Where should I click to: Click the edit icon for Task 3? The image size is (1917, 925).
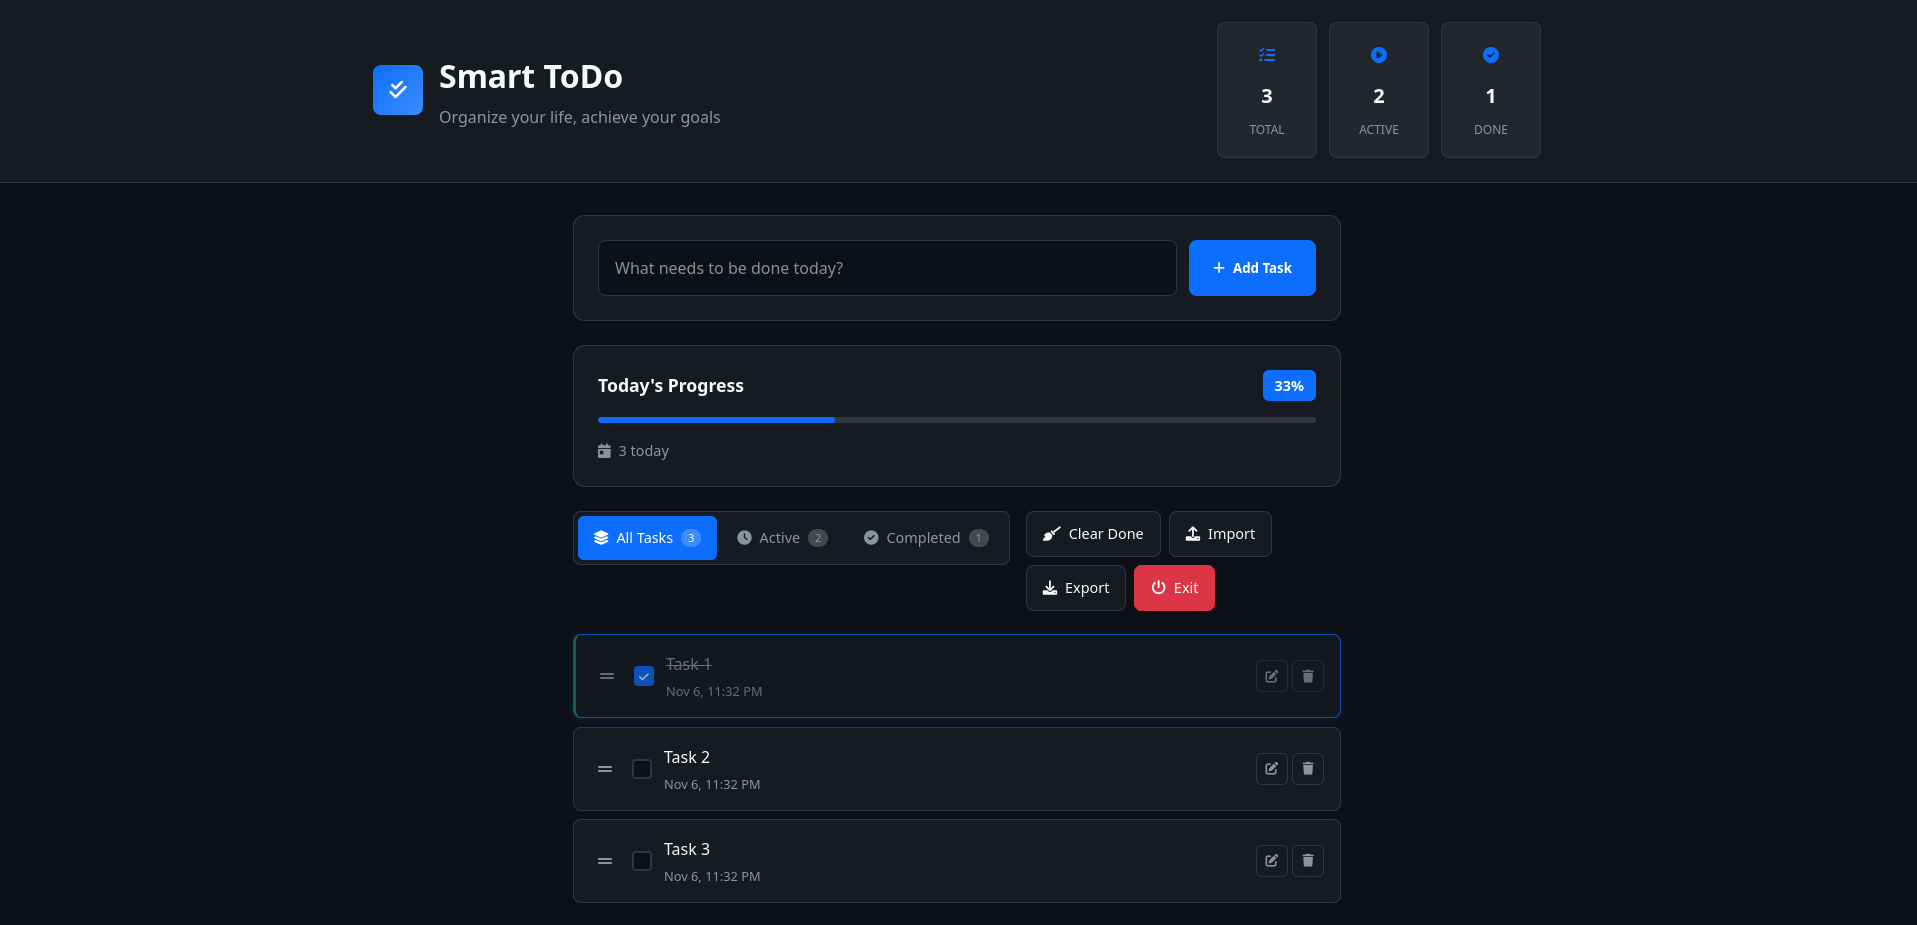point(1271,861)
